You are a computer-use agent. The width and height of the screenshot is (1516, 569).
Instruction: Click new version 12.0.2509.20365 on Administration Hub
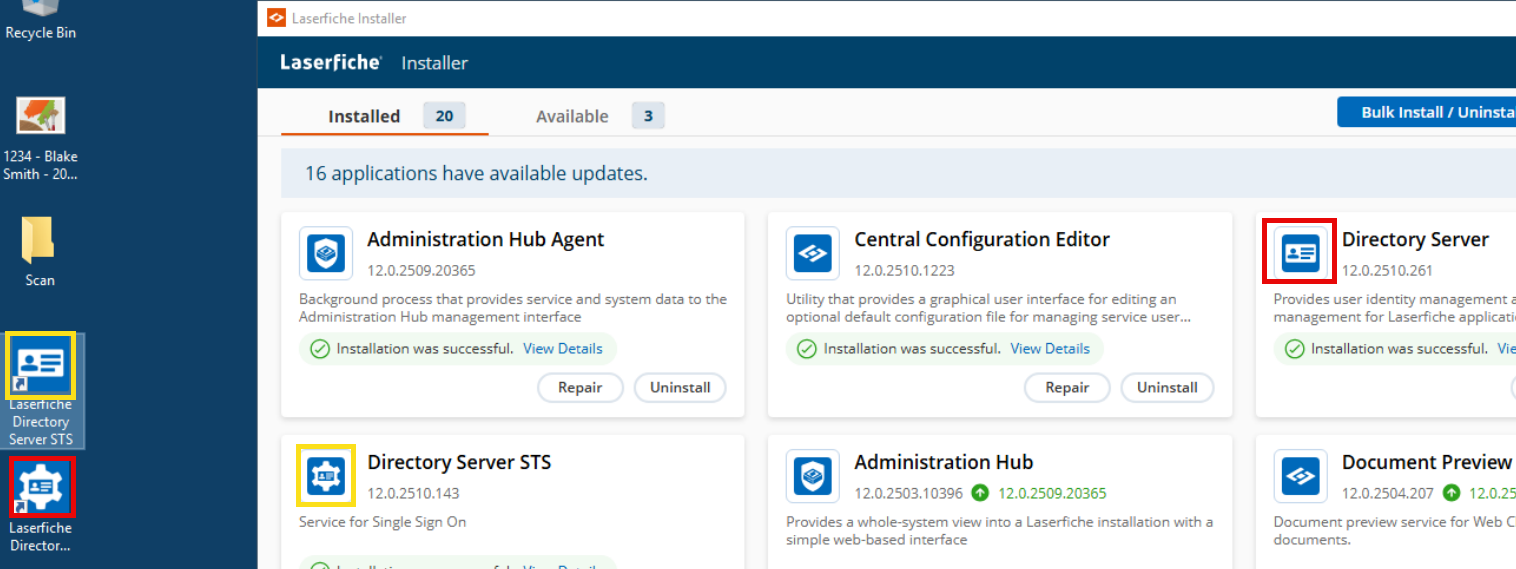point(1053,493)
